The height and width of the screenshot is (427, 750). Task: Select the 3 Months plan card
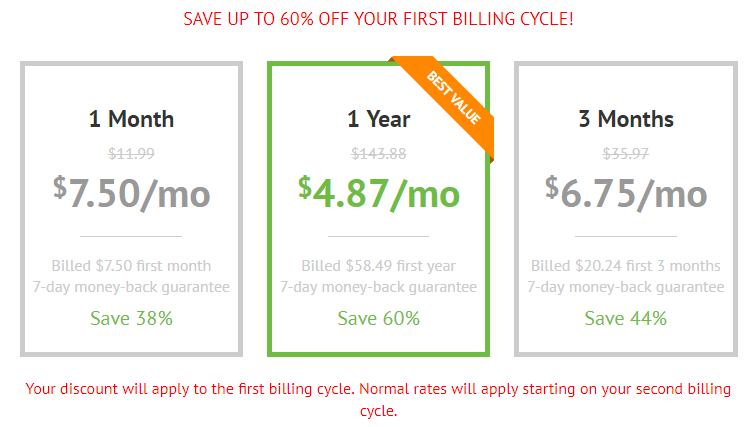(x=626, y=209)
